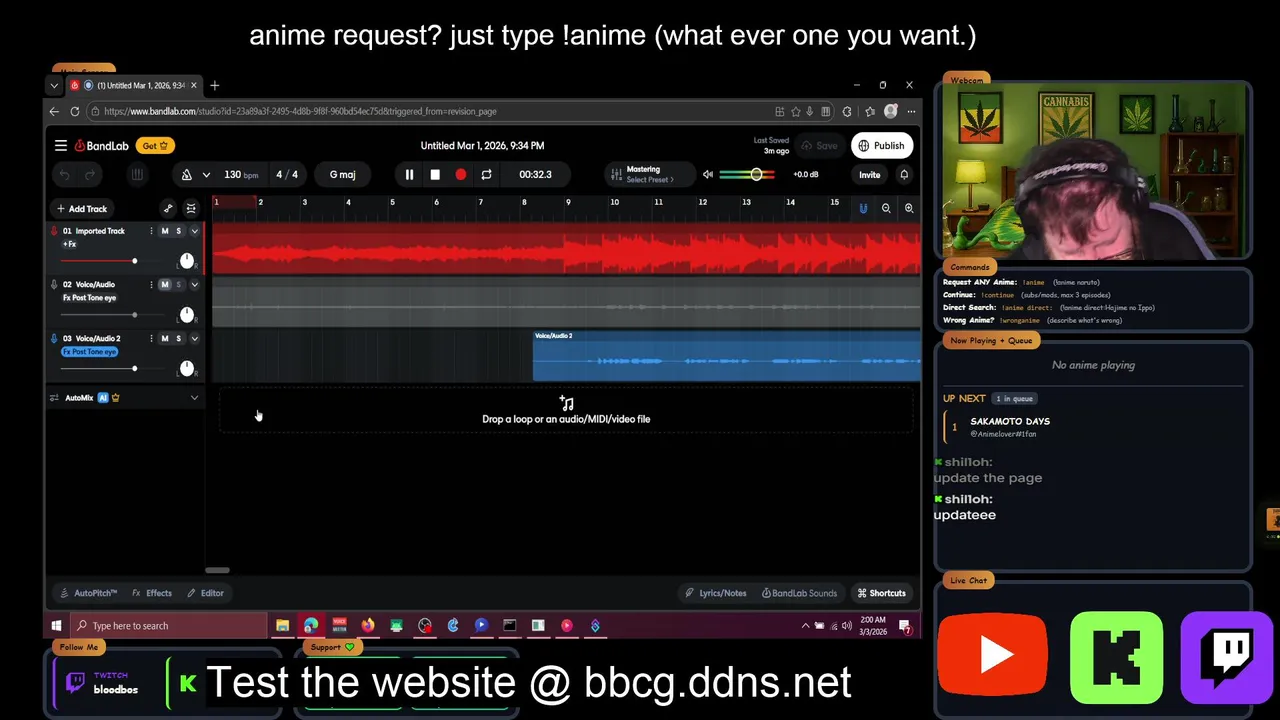
Task: Expand the 03 Voice/Audio 2 track chevron
Action: point(194,339)
